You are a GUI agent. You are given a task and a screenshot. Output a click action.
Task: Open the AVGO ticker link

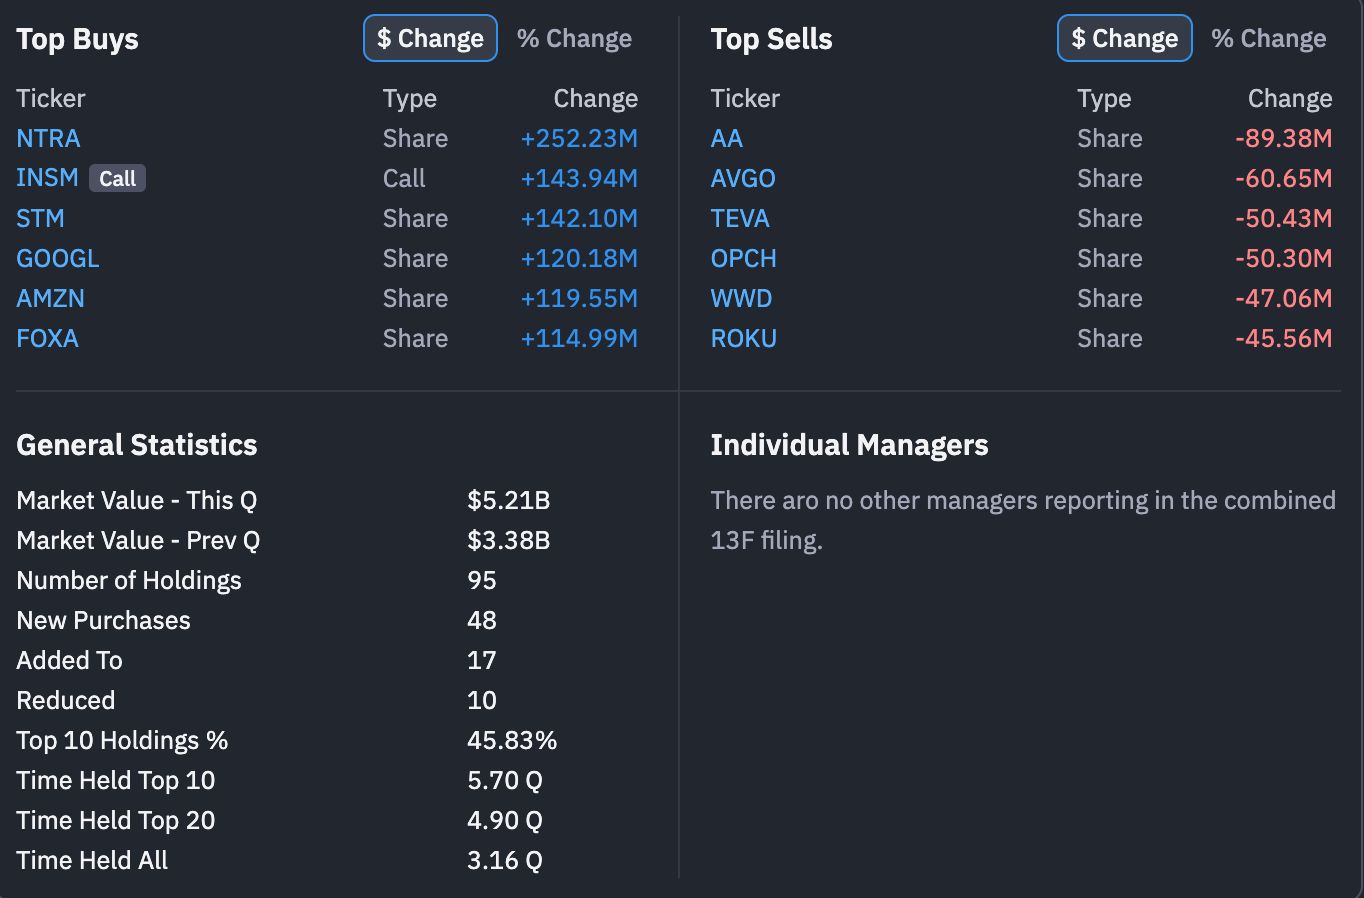tap(743, 178)
